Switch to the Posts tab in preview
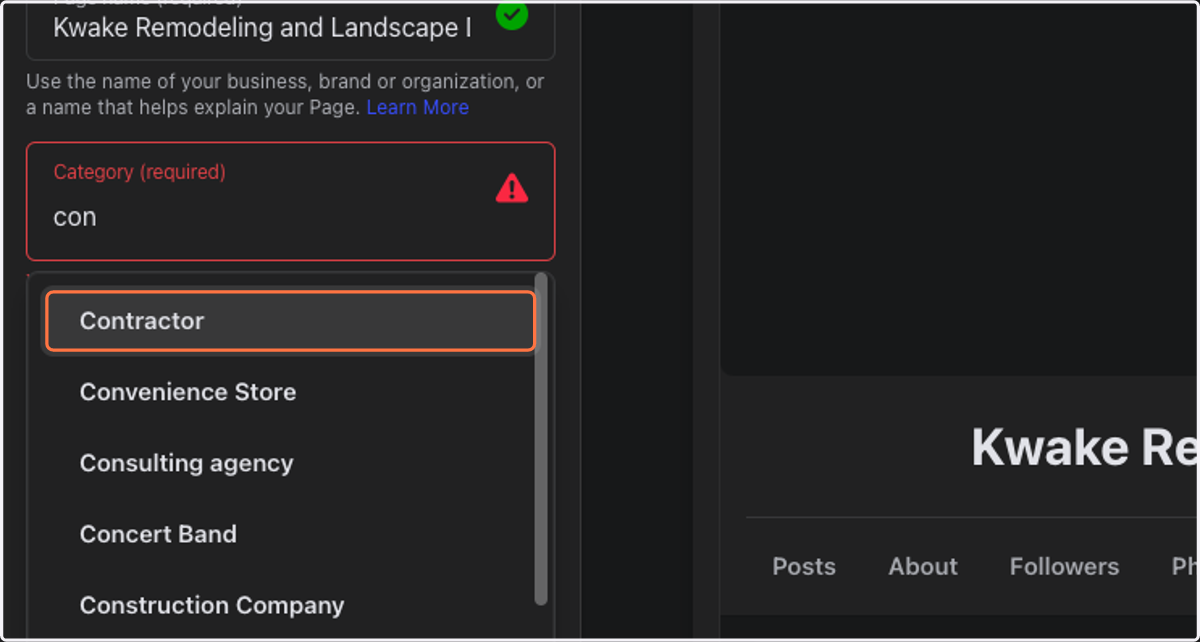The width and height of the screenshot is (1200, 642). pos(804,566)
